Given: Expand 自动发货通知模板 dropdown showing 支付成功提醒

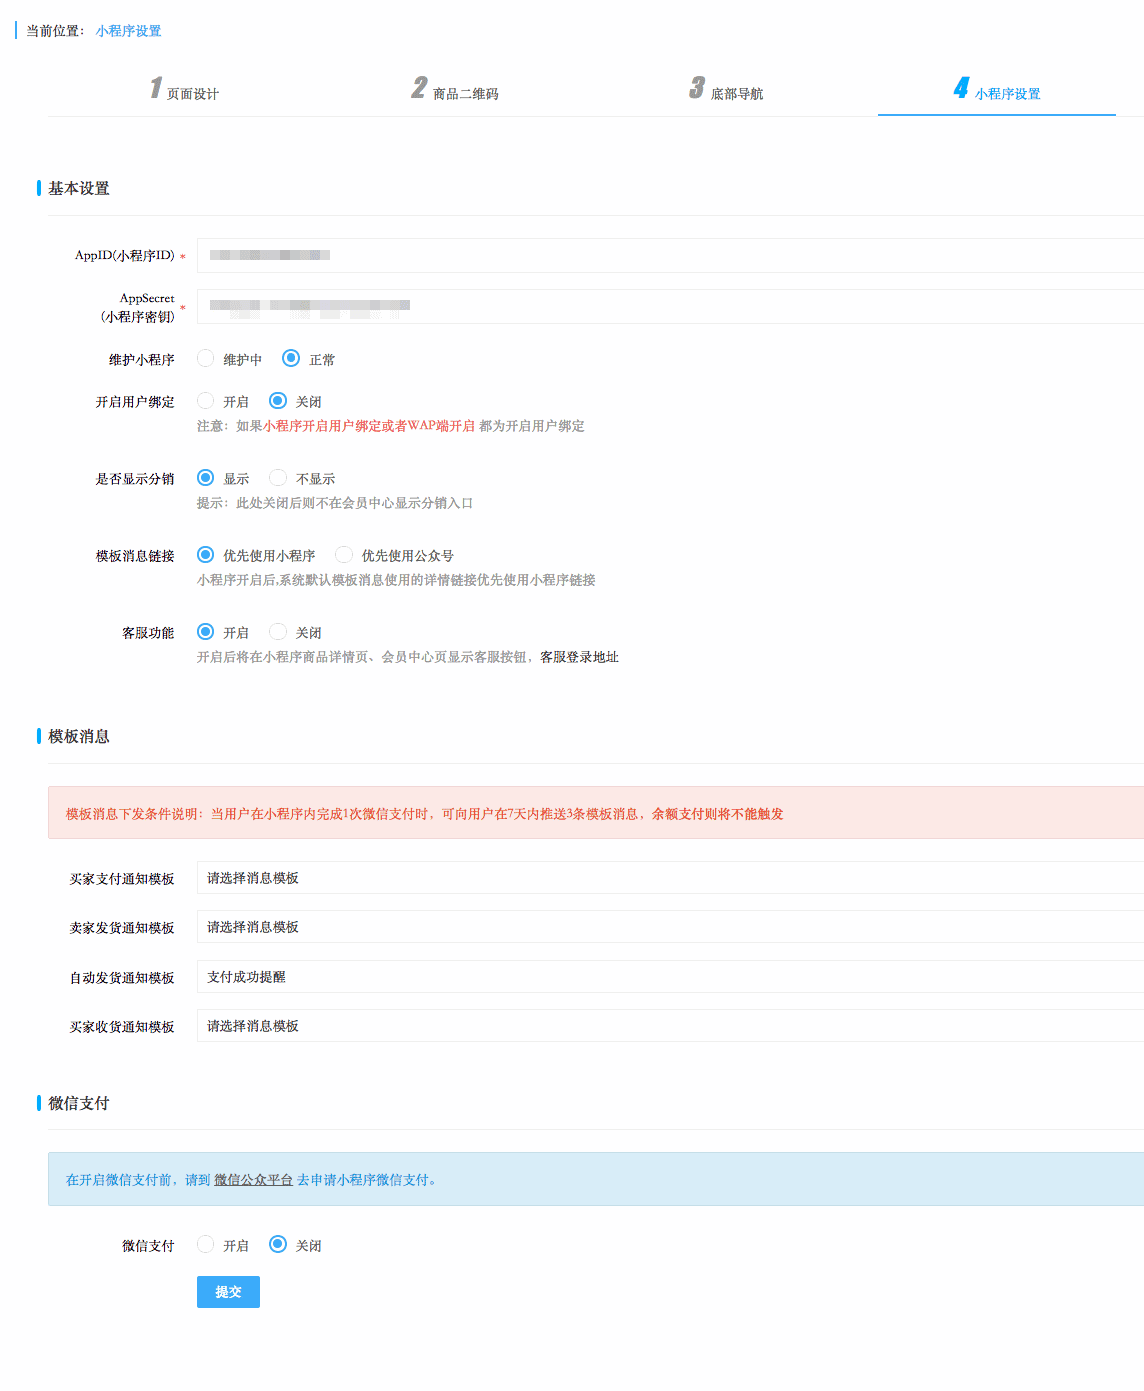Looking at the screenshot, I should (x=670, y=977).
